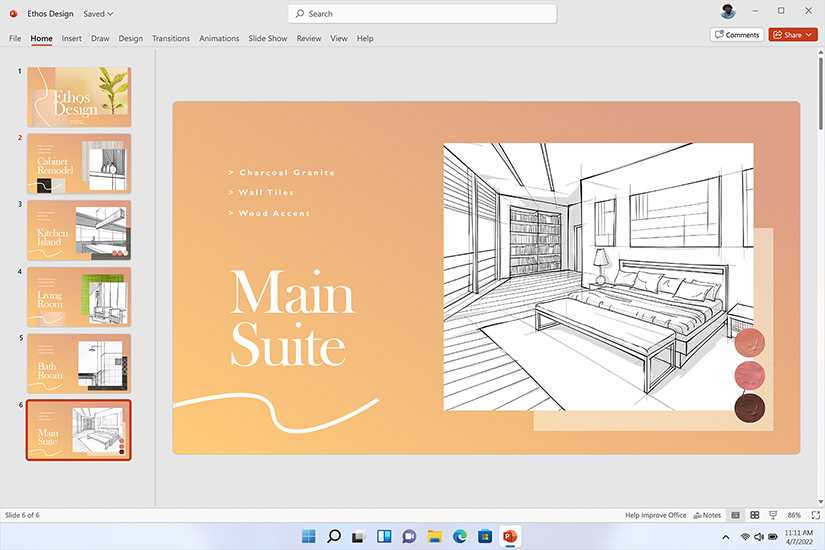Open the Task View taskbar icon
This screenshot has width=825, height=550.
point(359,537)
